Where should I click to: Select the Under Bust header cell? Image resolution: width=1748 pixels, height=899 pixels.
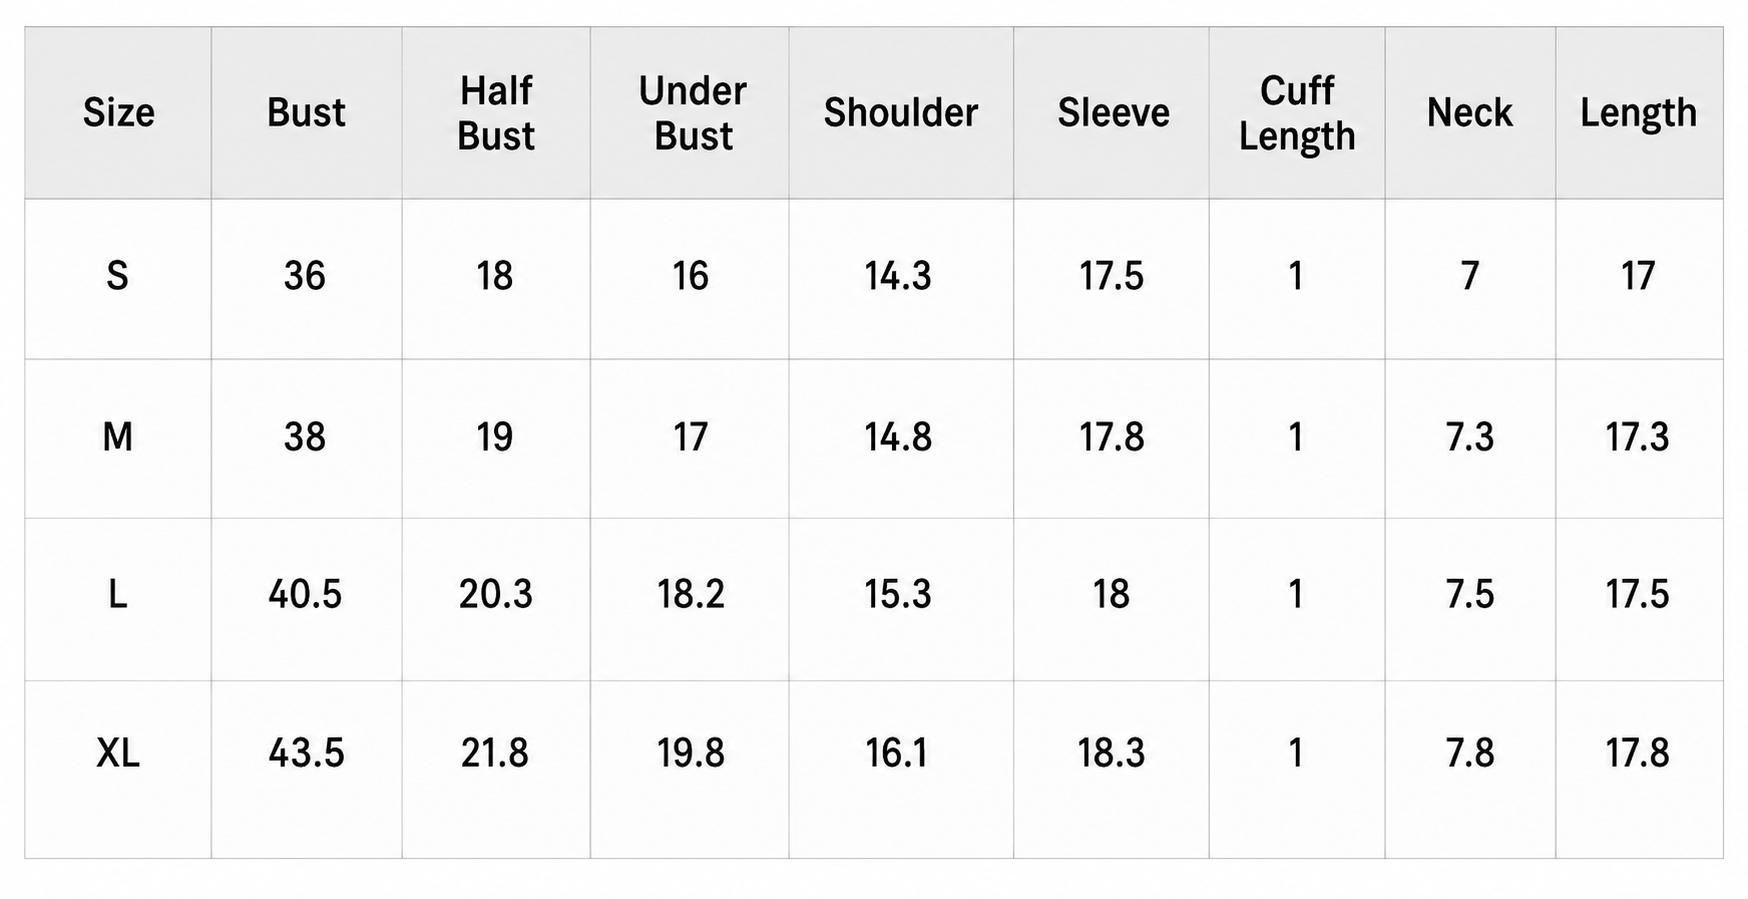[x=692, y=113]
